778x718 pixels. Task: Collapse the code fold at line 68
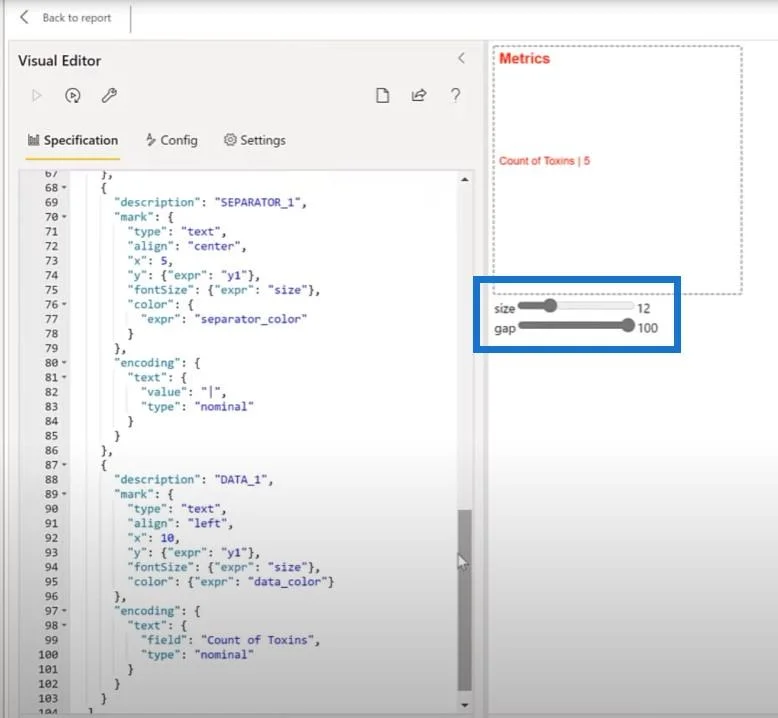[64, 188]
